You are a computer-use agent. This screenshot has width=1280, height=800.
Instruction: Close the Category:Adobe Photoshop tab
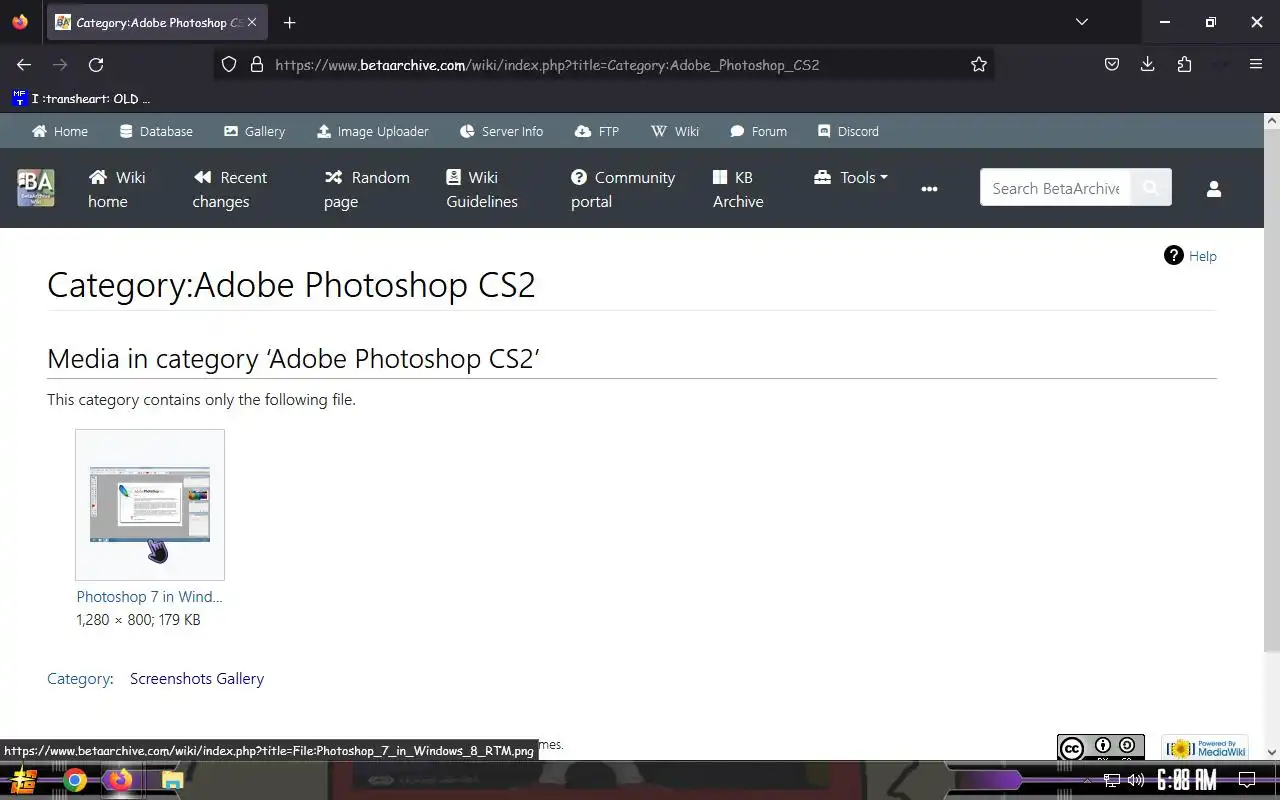[x=252, y=22]
